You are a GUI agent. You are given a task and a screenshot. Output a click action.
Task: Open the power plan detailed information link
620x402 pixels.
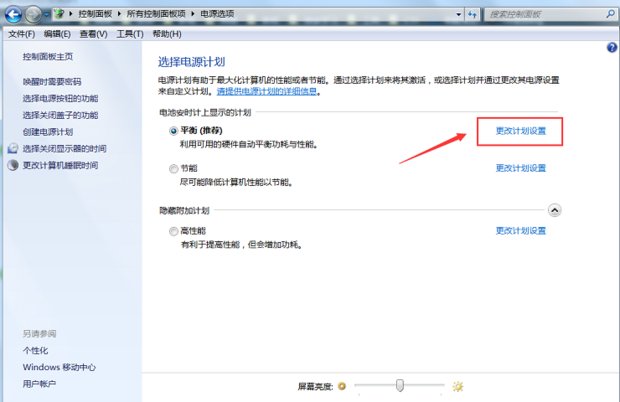(267, 91)
